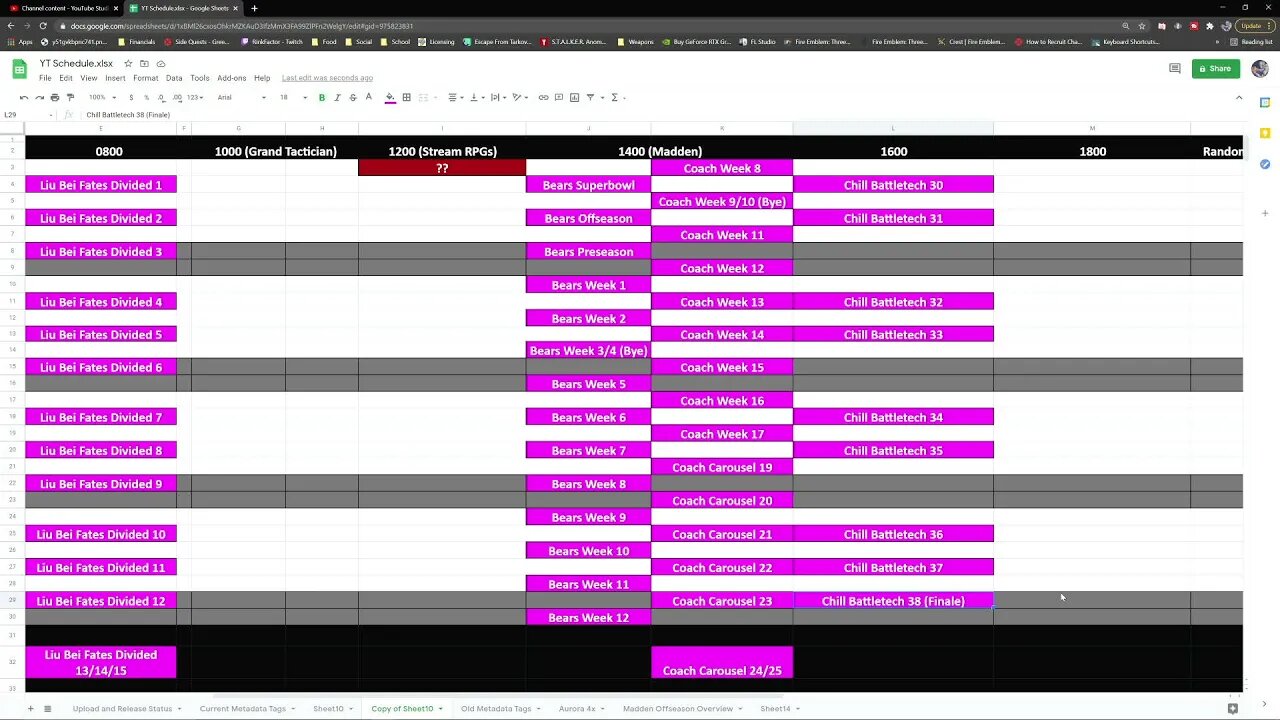Viewport: 1280px width, 720px height.
Task: Click the formula bar content
Action: 128,115
